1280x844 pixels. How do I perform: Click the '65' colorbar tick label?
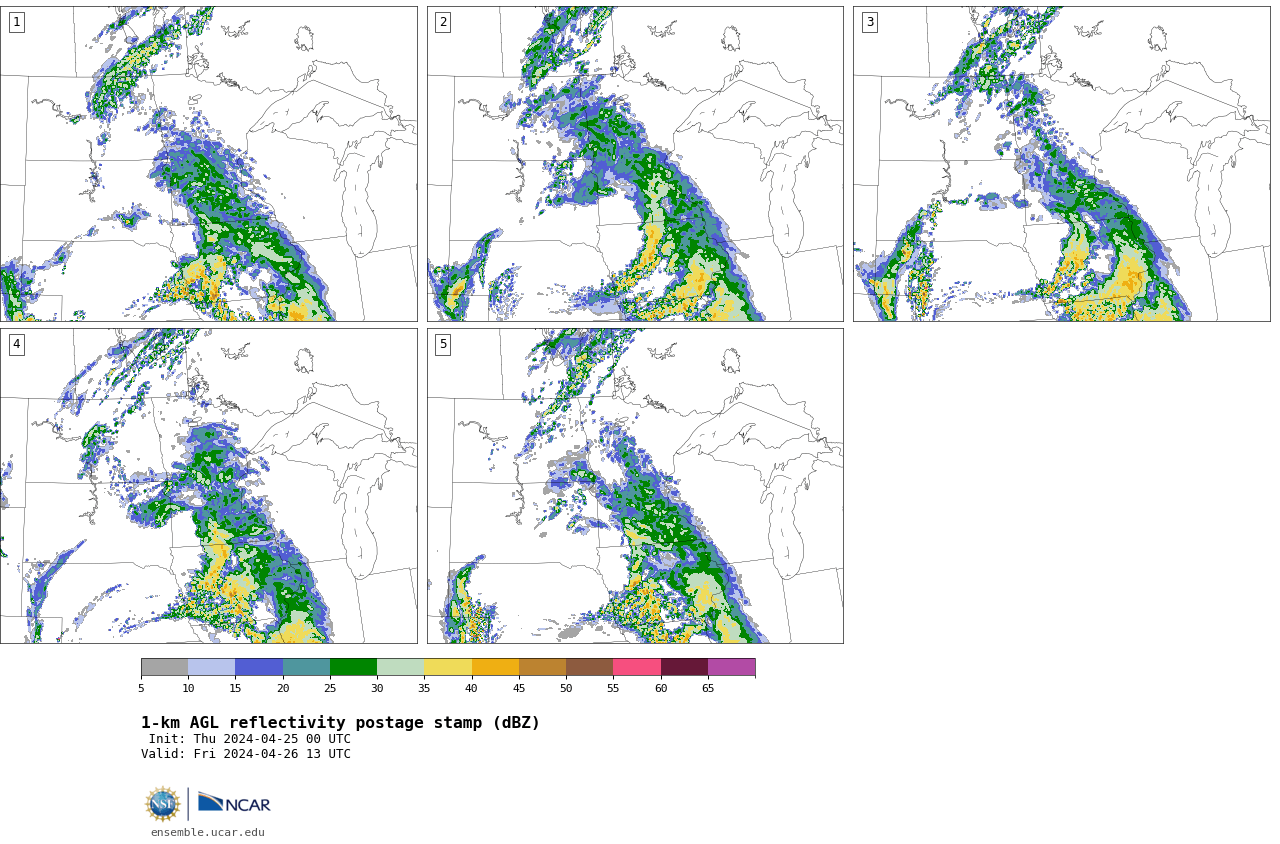(708, 688)
